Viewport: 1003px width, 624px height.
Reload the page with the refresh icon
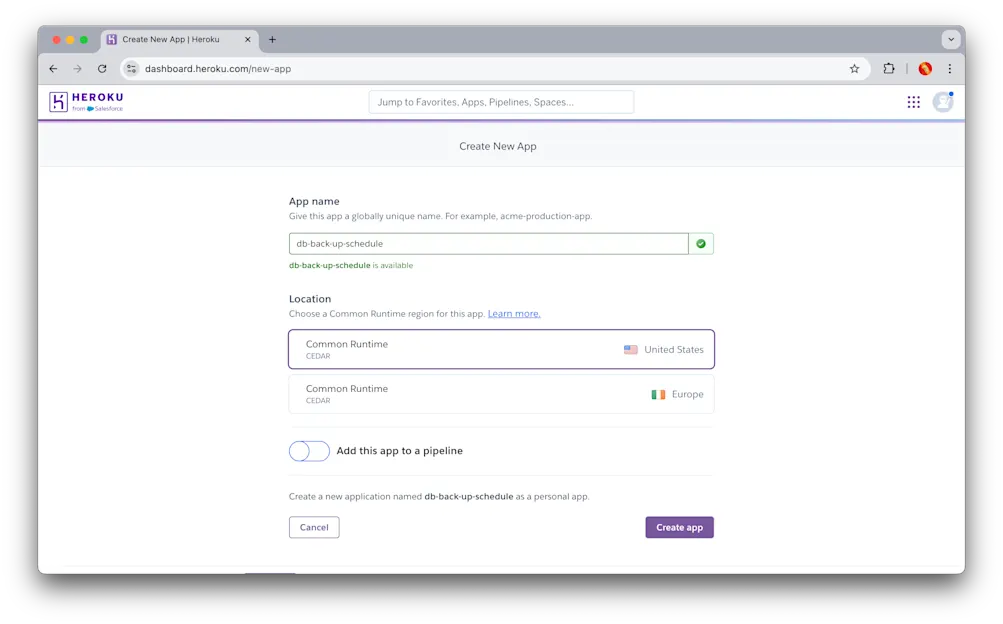coord(103,69)
